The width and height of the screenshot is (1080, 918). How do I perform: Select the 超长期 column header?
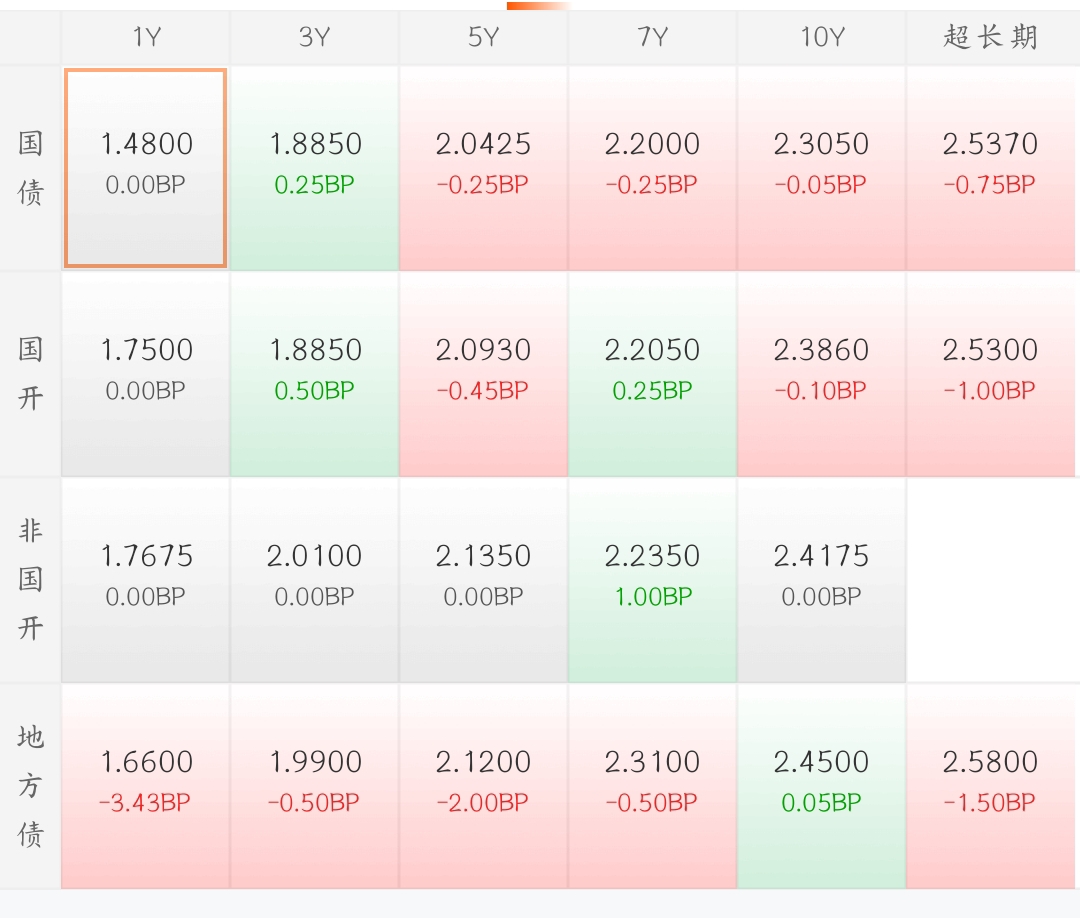point(991,37)
